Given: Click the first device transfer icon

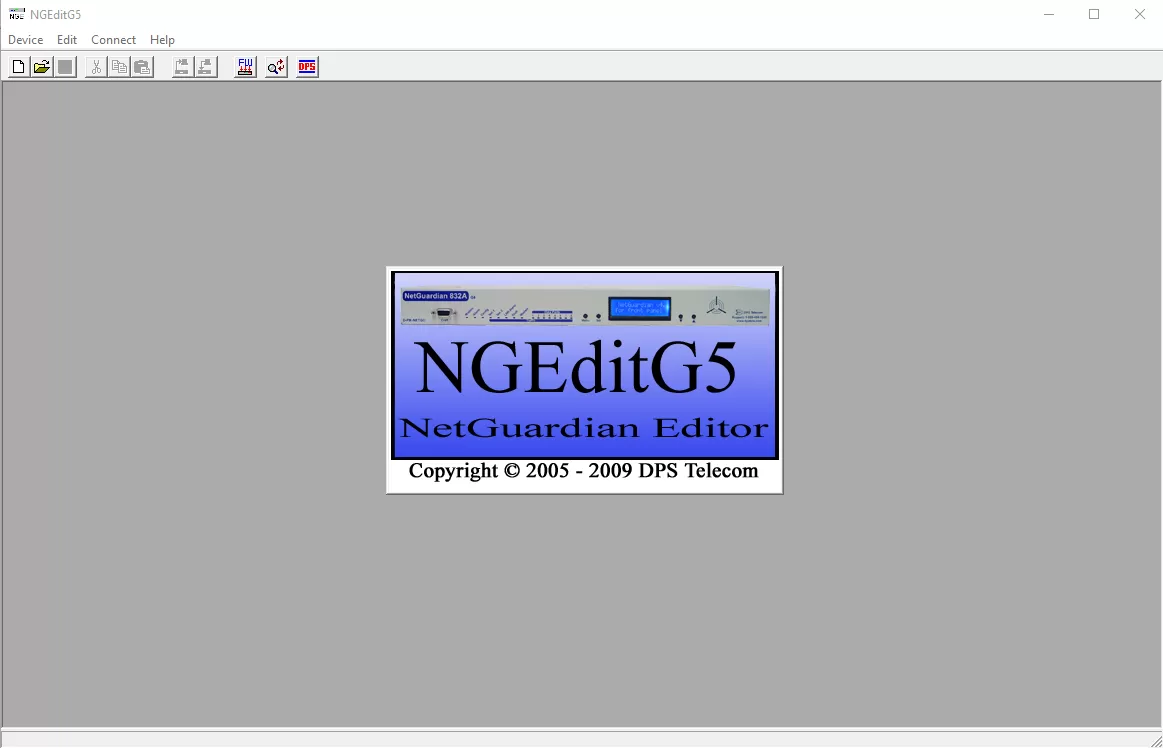Looking at the screenshot, I should pyautogui.click(x=182, y=67).
